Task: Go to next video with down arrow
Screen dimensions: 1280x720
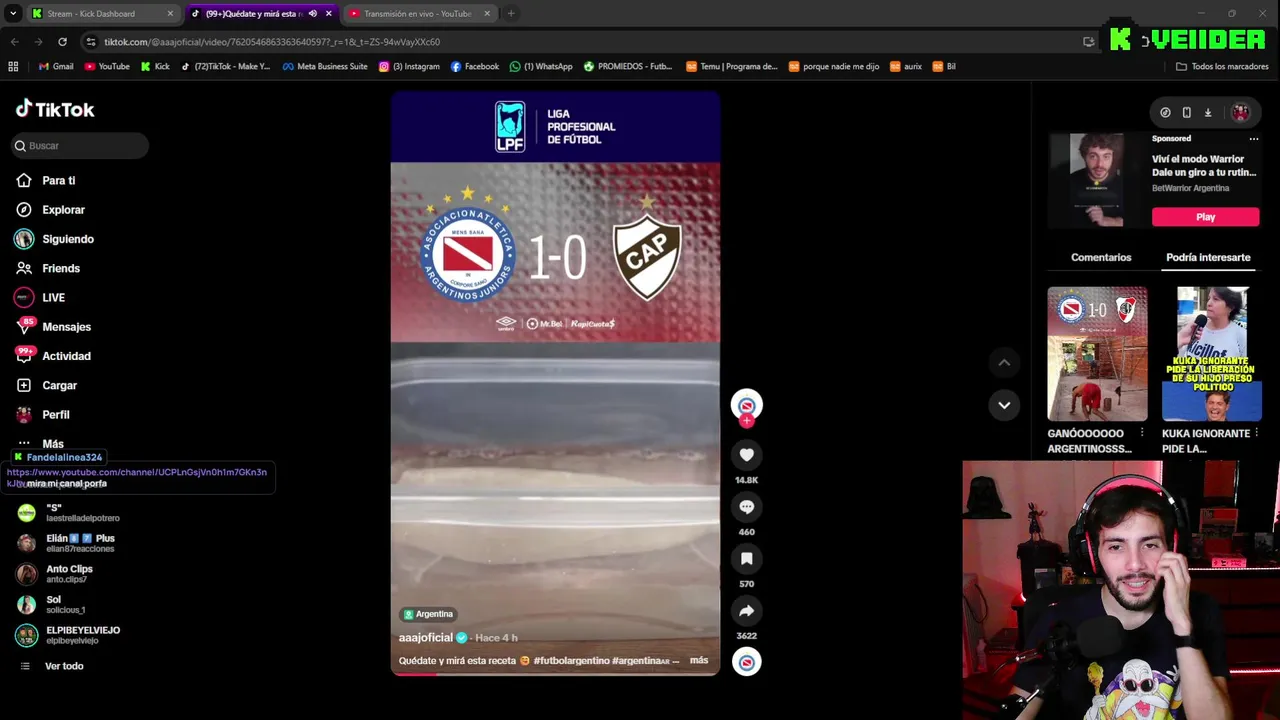Action: click(1004, 405)
